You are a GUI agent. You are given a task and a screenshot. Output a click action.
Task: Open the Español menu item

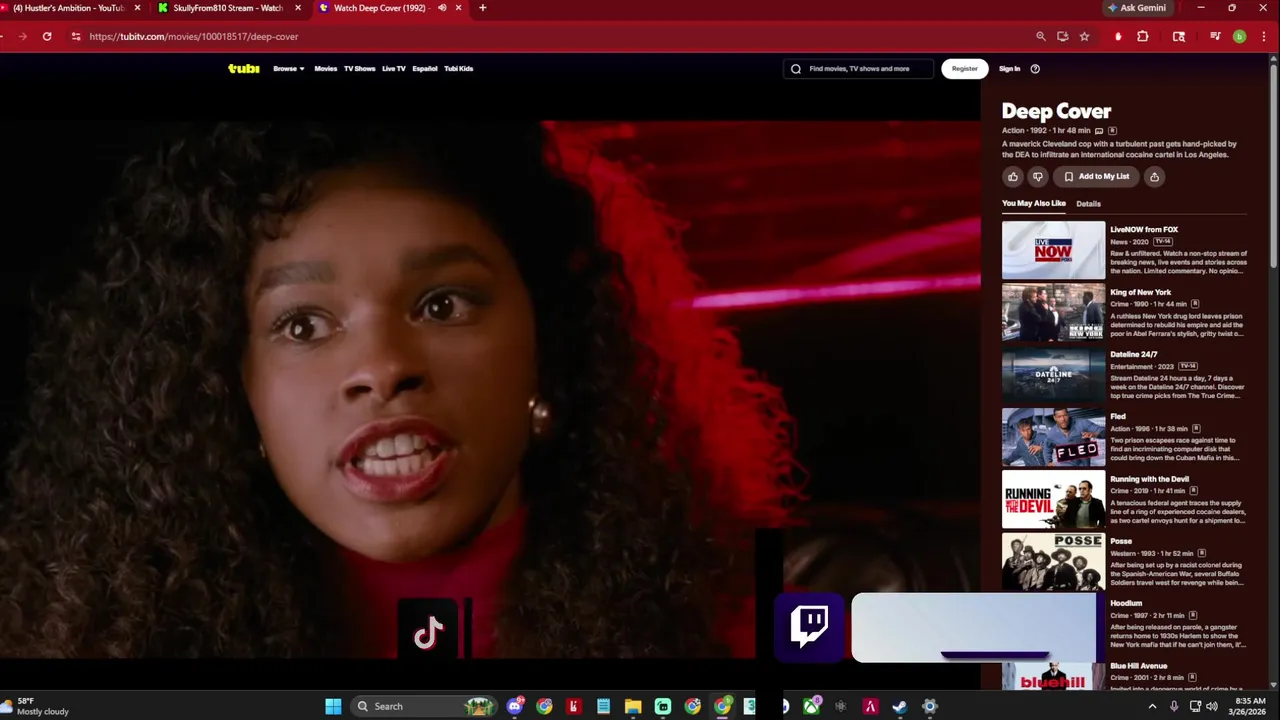425,69
